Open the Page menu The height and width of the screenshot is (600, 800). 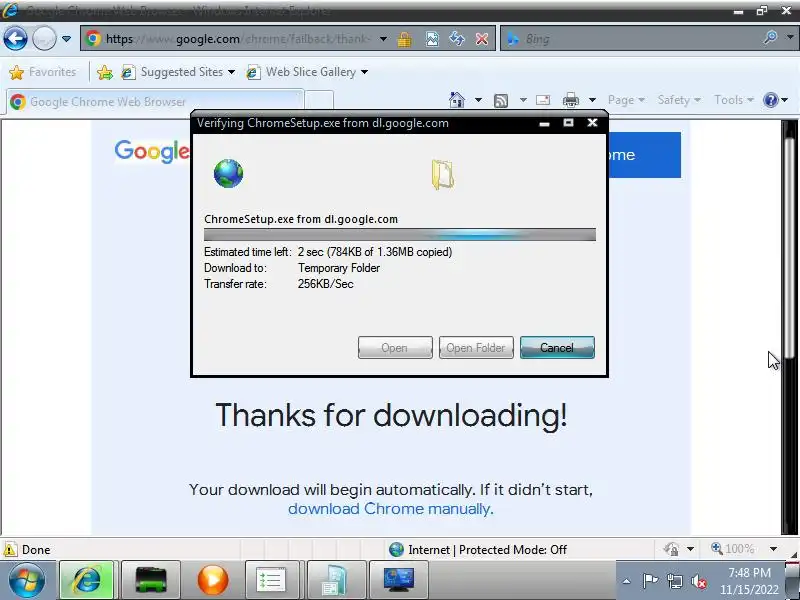click(626, 100)
